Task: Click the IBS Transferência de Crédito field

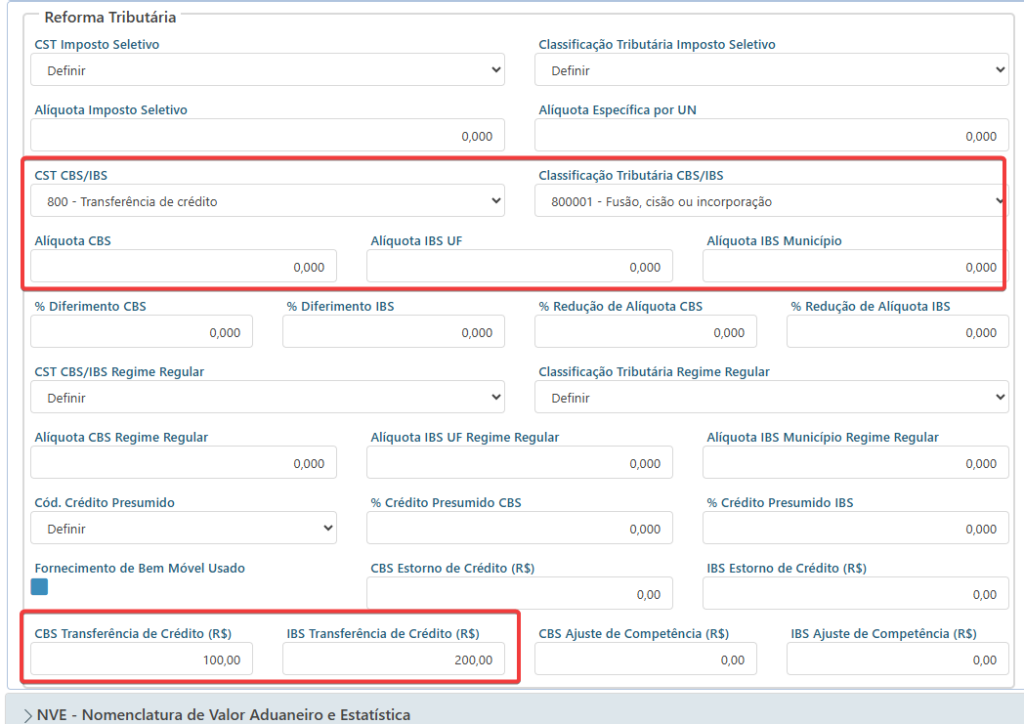Action: coord(393,659)
